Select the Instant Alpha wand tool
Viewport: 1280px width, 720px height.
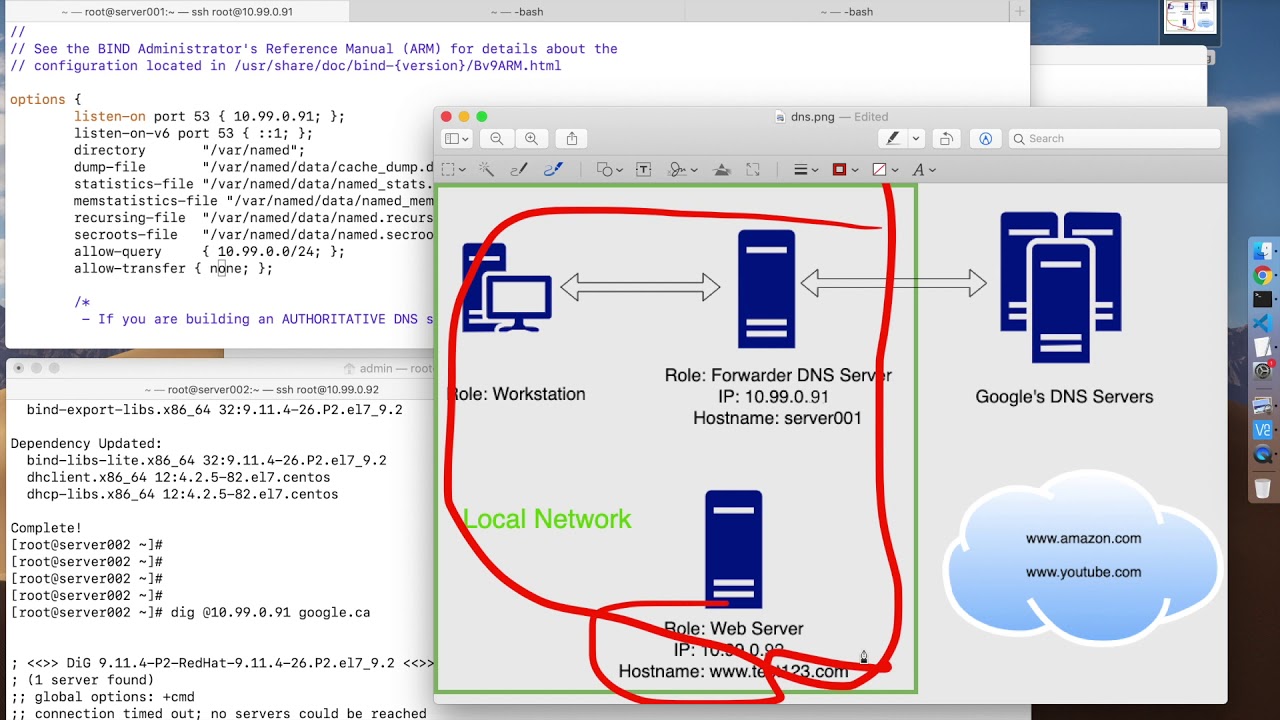tap(486, 170)
